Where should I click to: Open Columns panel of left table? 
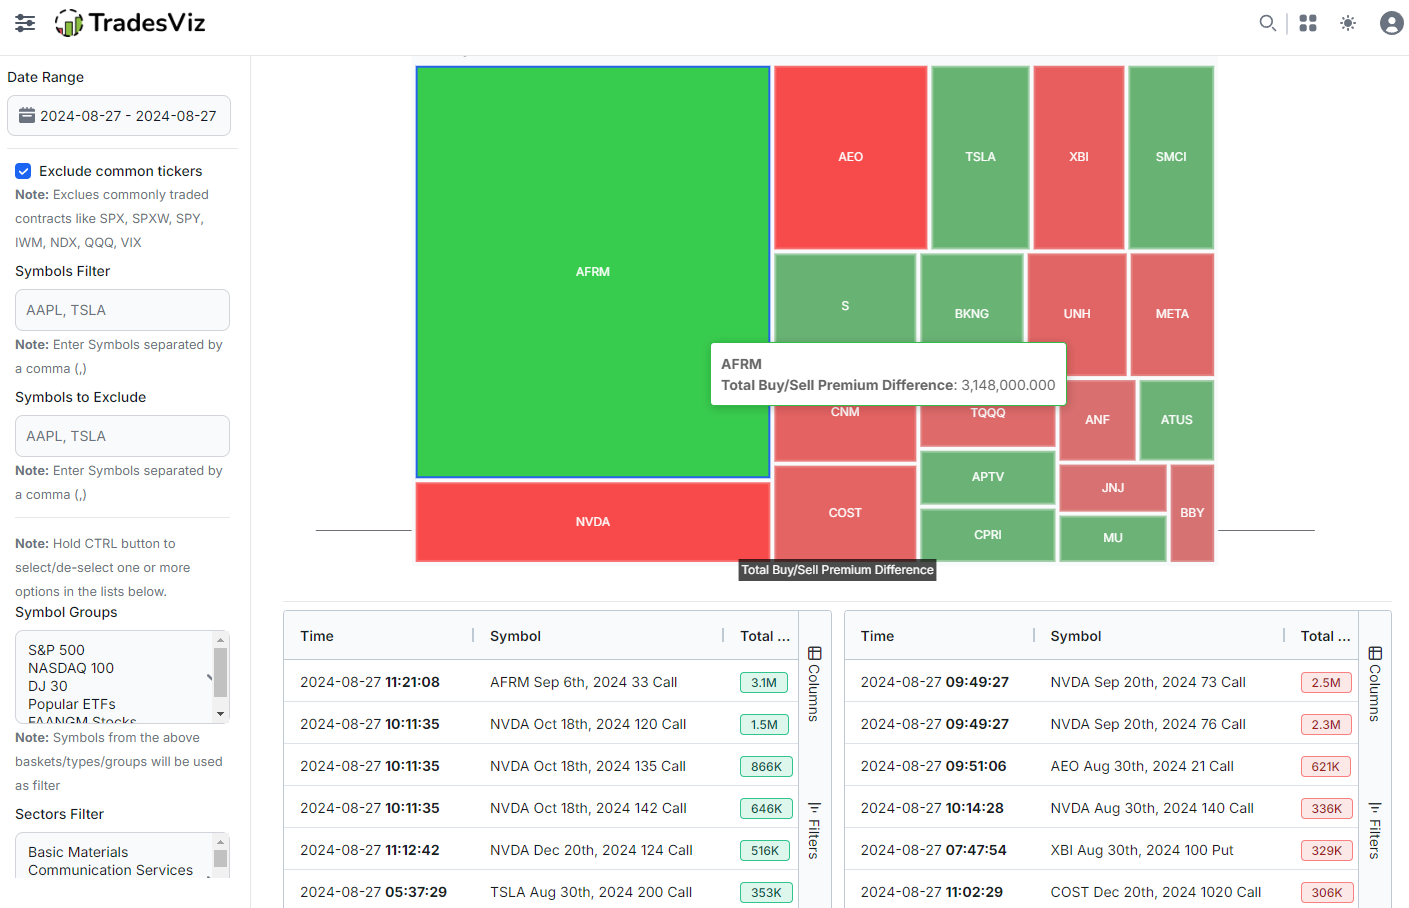tap(814, 684)
